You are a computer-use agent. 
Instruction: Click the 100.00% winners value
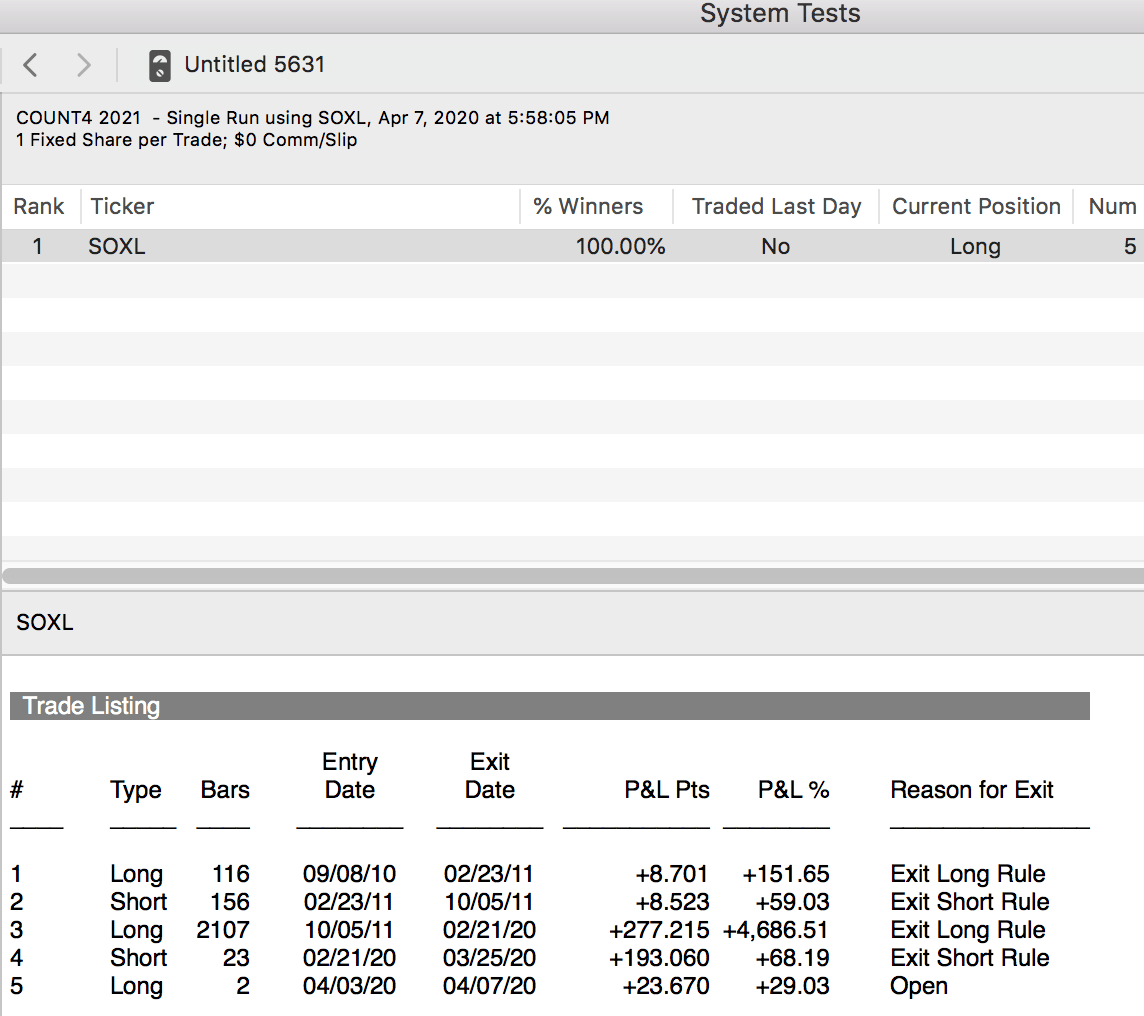point(620,247)
